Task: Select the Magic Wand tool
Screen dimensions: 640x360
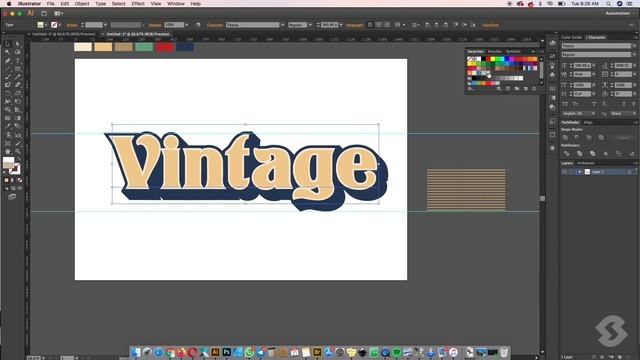Action: click(8, 52)
